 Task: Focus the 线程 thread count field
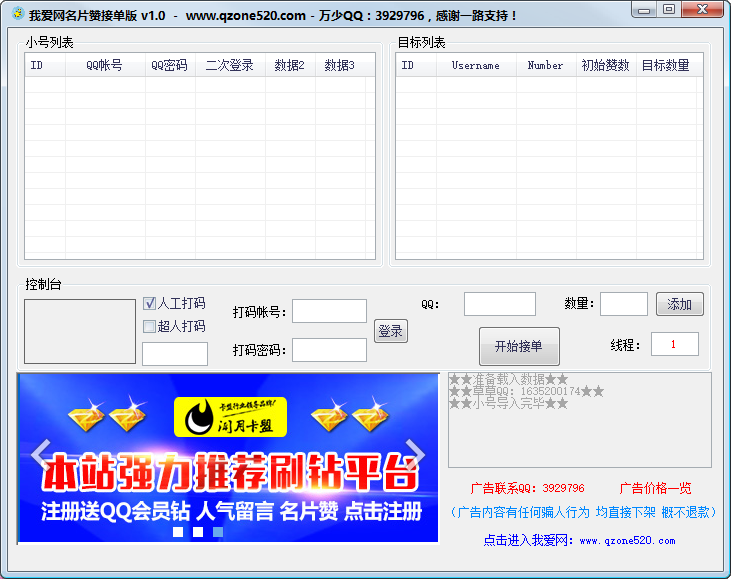coord(674,344)
